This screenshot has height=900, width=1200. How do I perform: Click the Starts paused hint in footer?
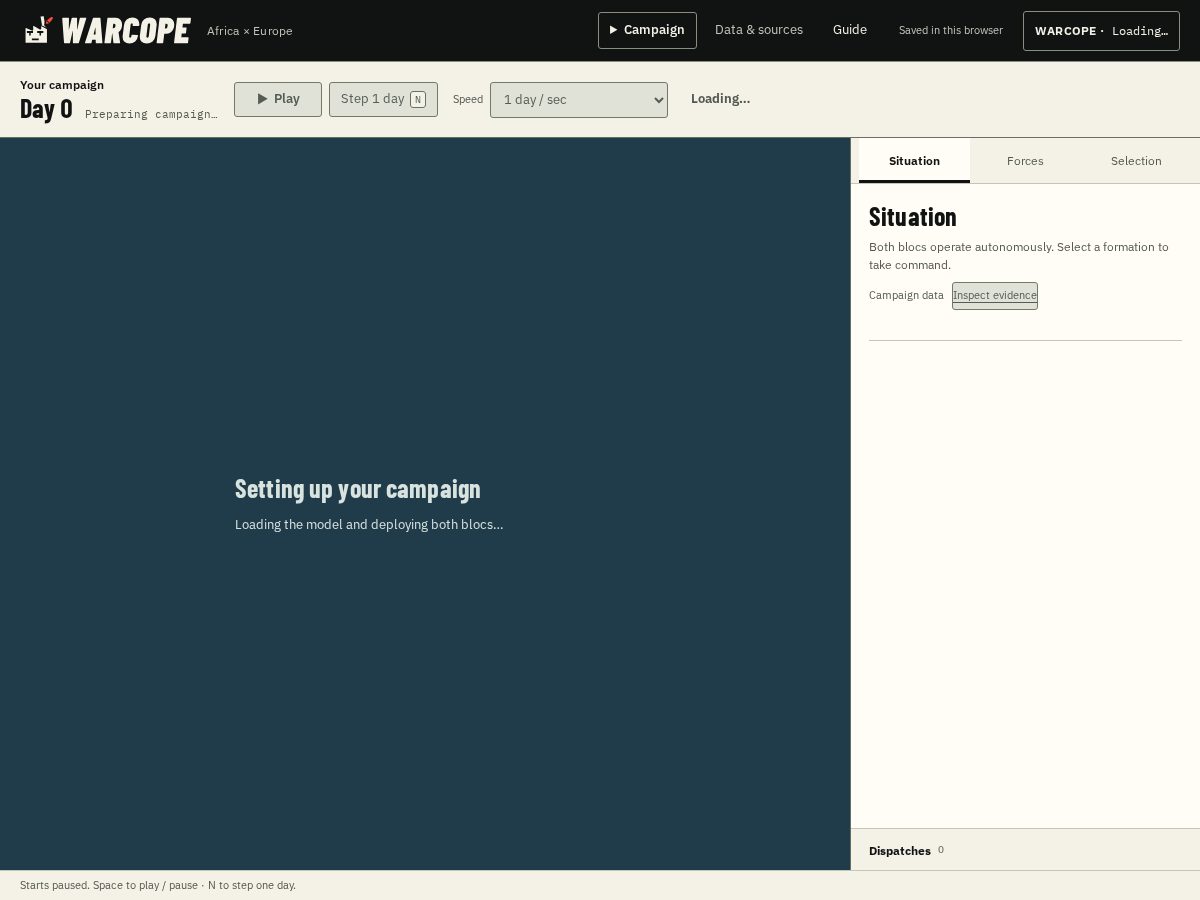158,885
